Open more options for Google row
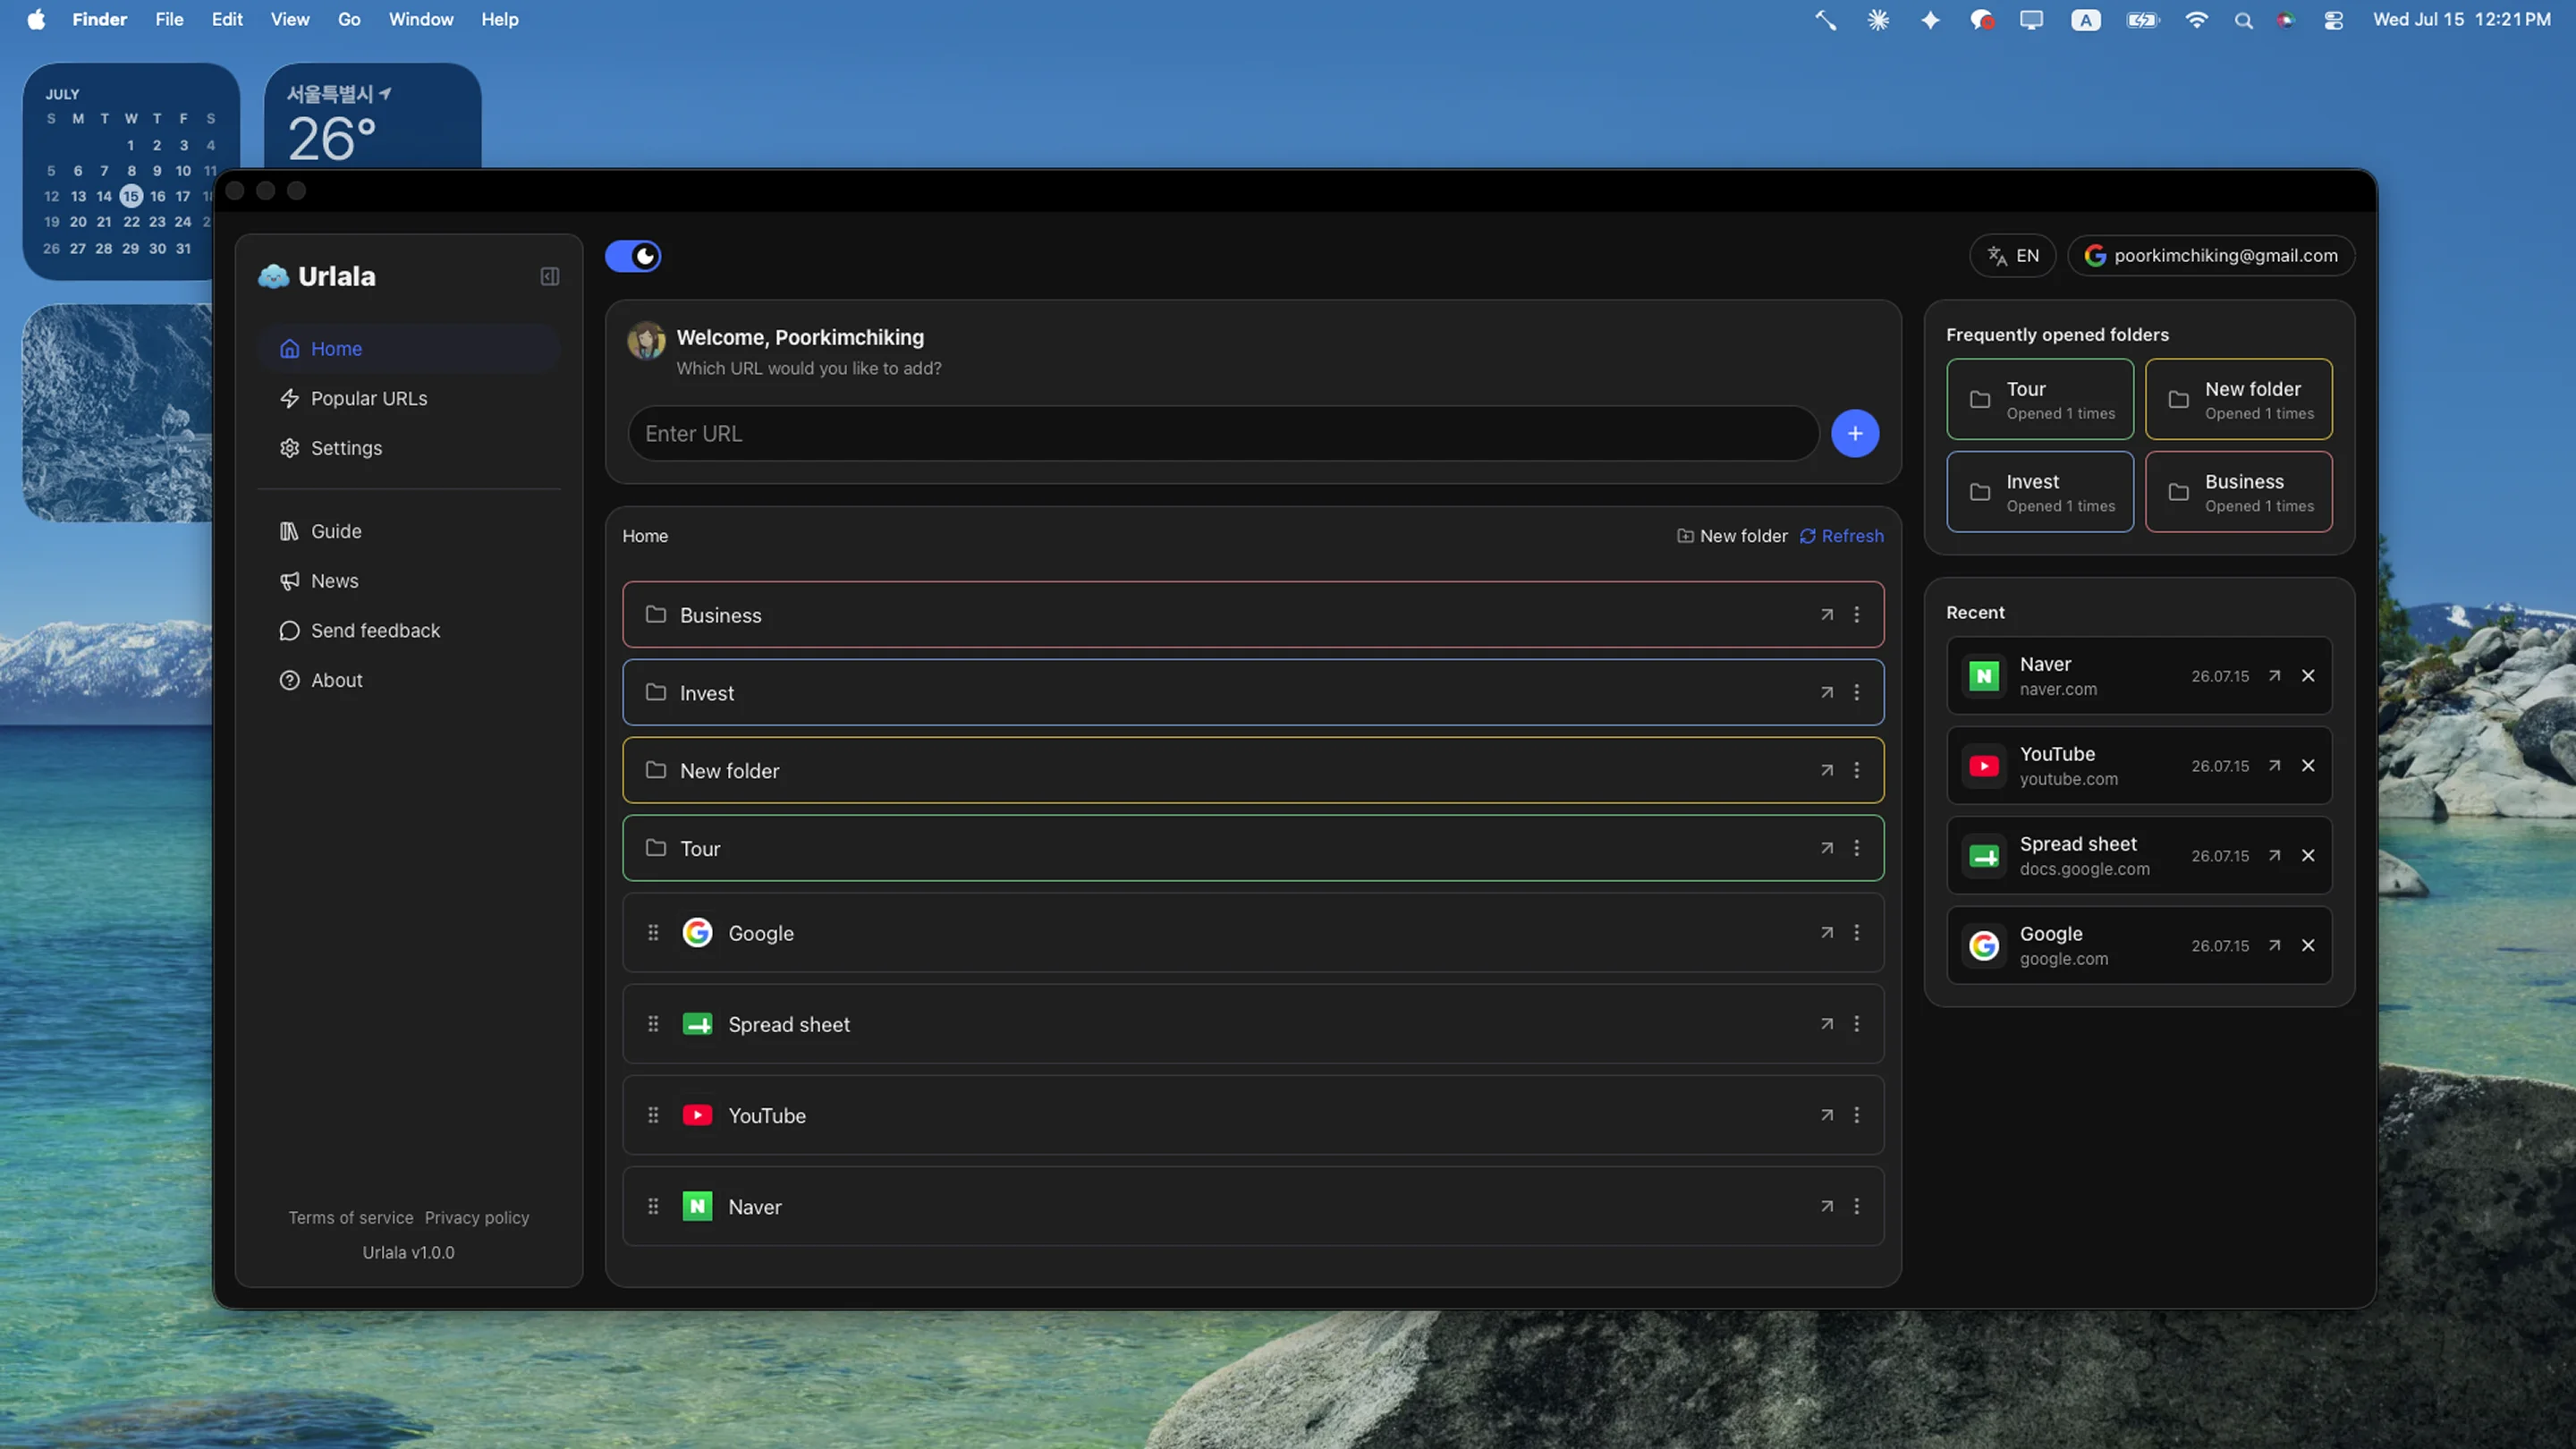The image size is (2576, 1449). [x=1857, y=934]
